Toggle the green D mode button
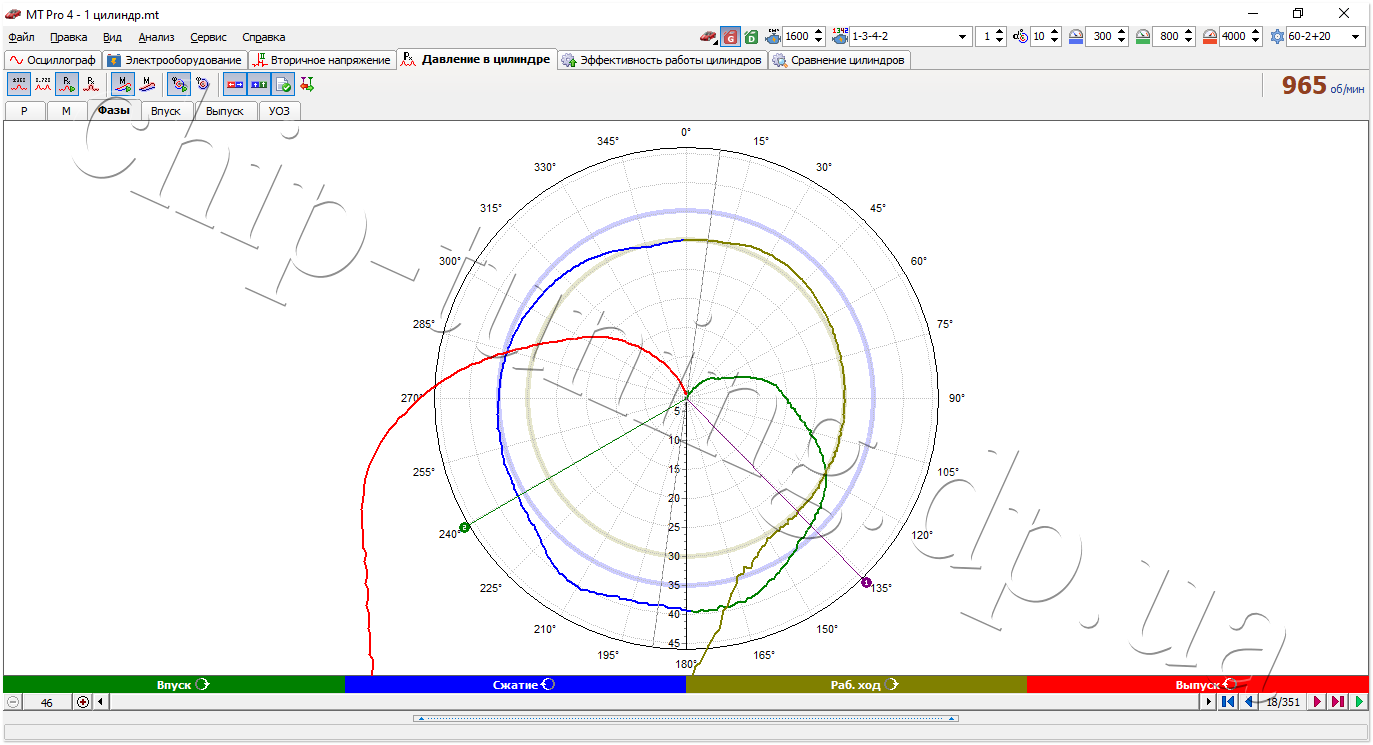 tap(751, 36)
